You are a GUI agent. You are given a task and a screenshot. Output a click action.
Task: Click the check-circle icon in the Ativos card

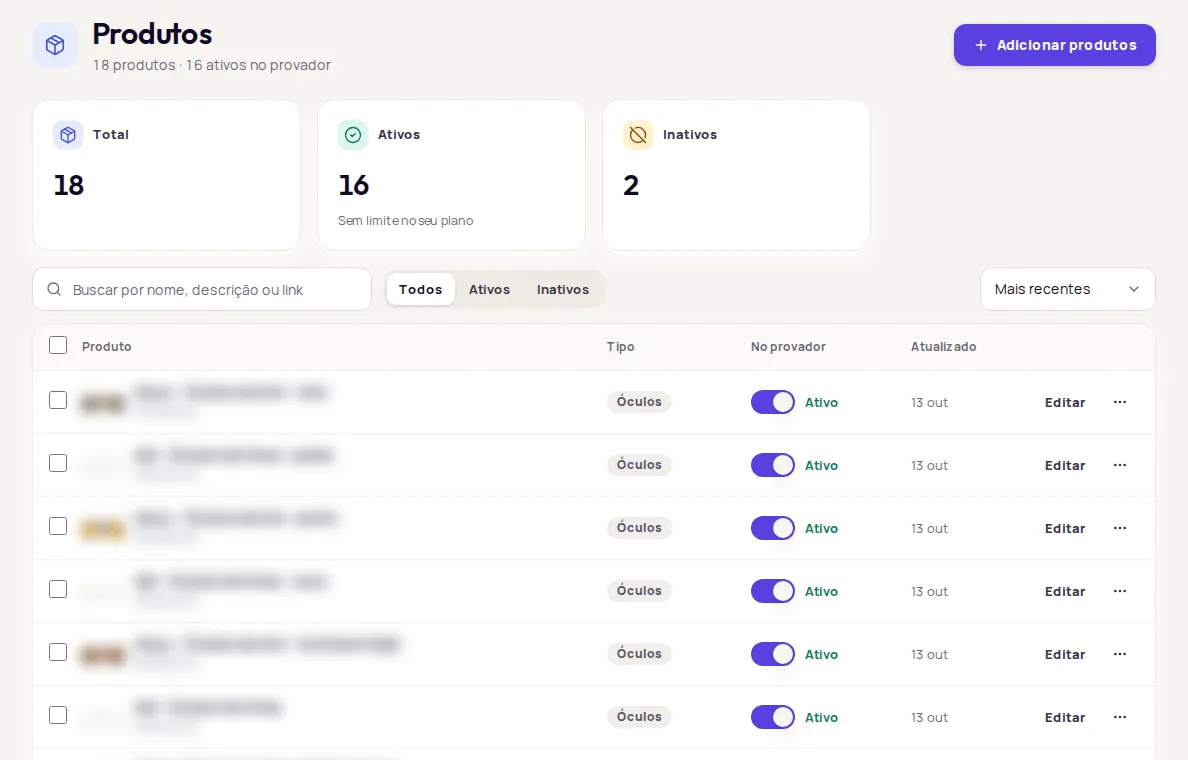(353, 135)
